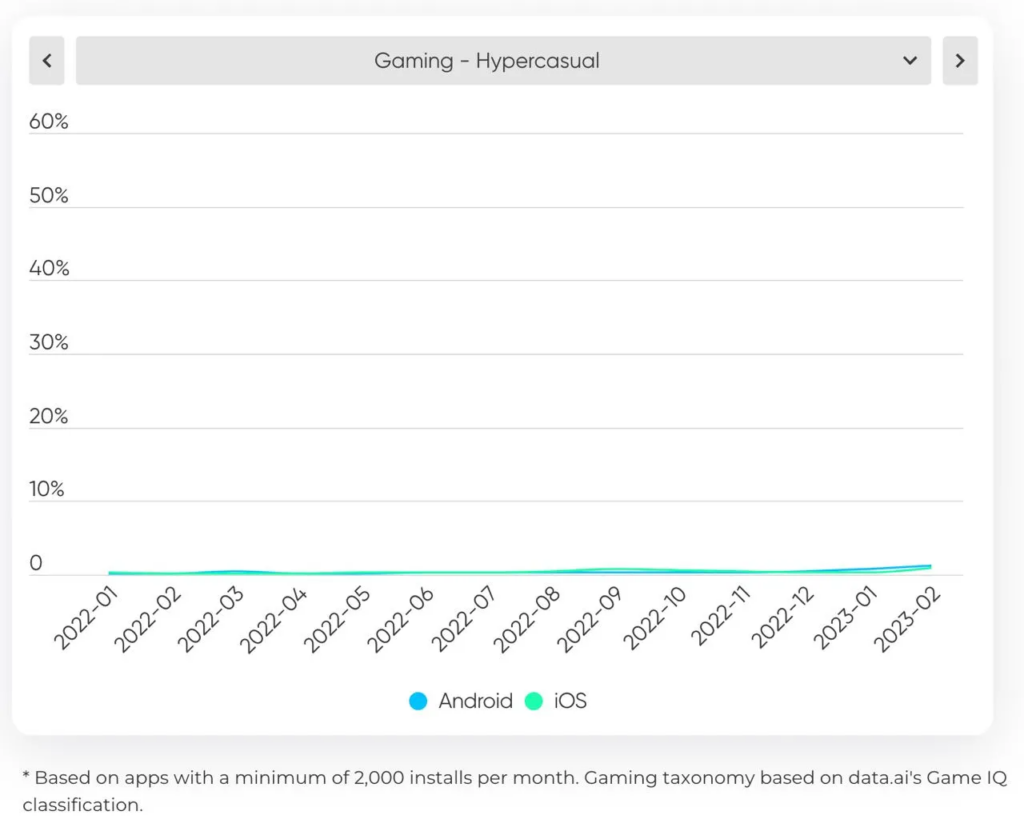Toggle the Android series via its legend label
1024x839 pixels.
pyautogui.click(x=475, y=701)
